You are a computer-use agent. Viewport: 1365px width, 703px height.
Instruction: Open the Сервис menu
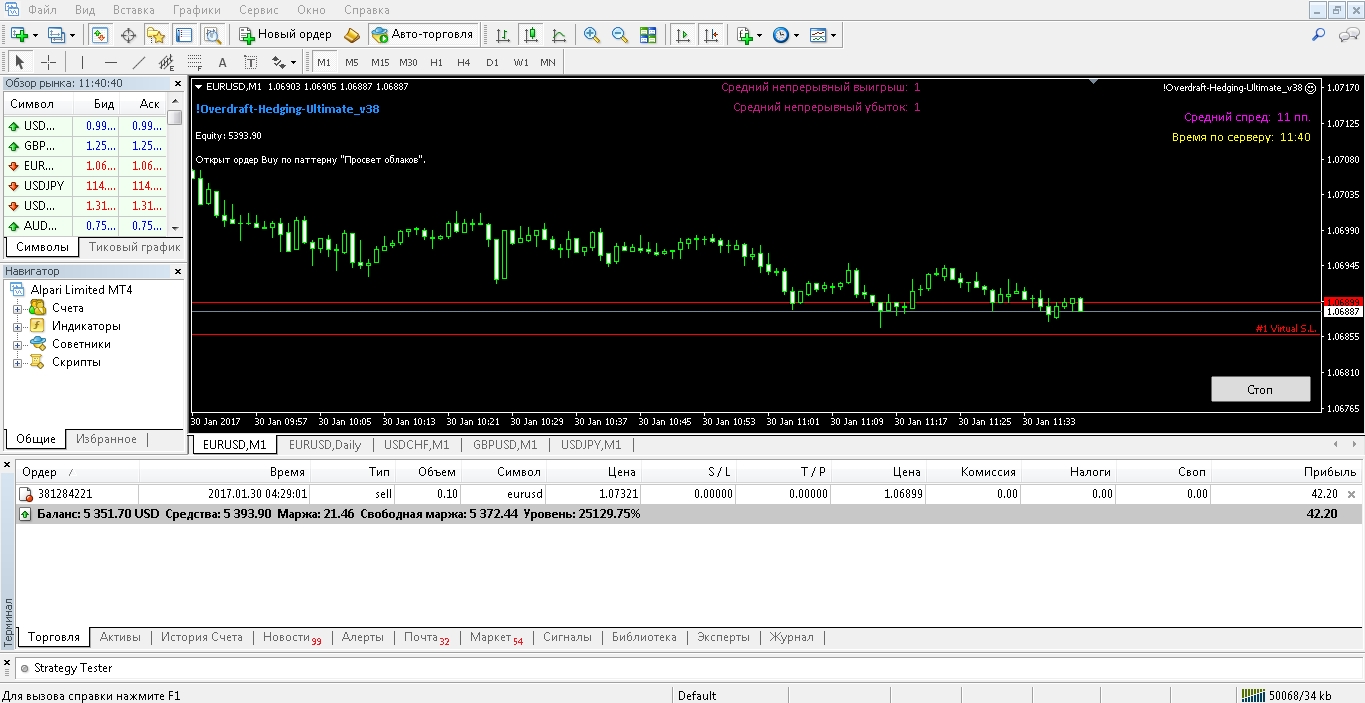pyautogui.click(x=259, y=9)
